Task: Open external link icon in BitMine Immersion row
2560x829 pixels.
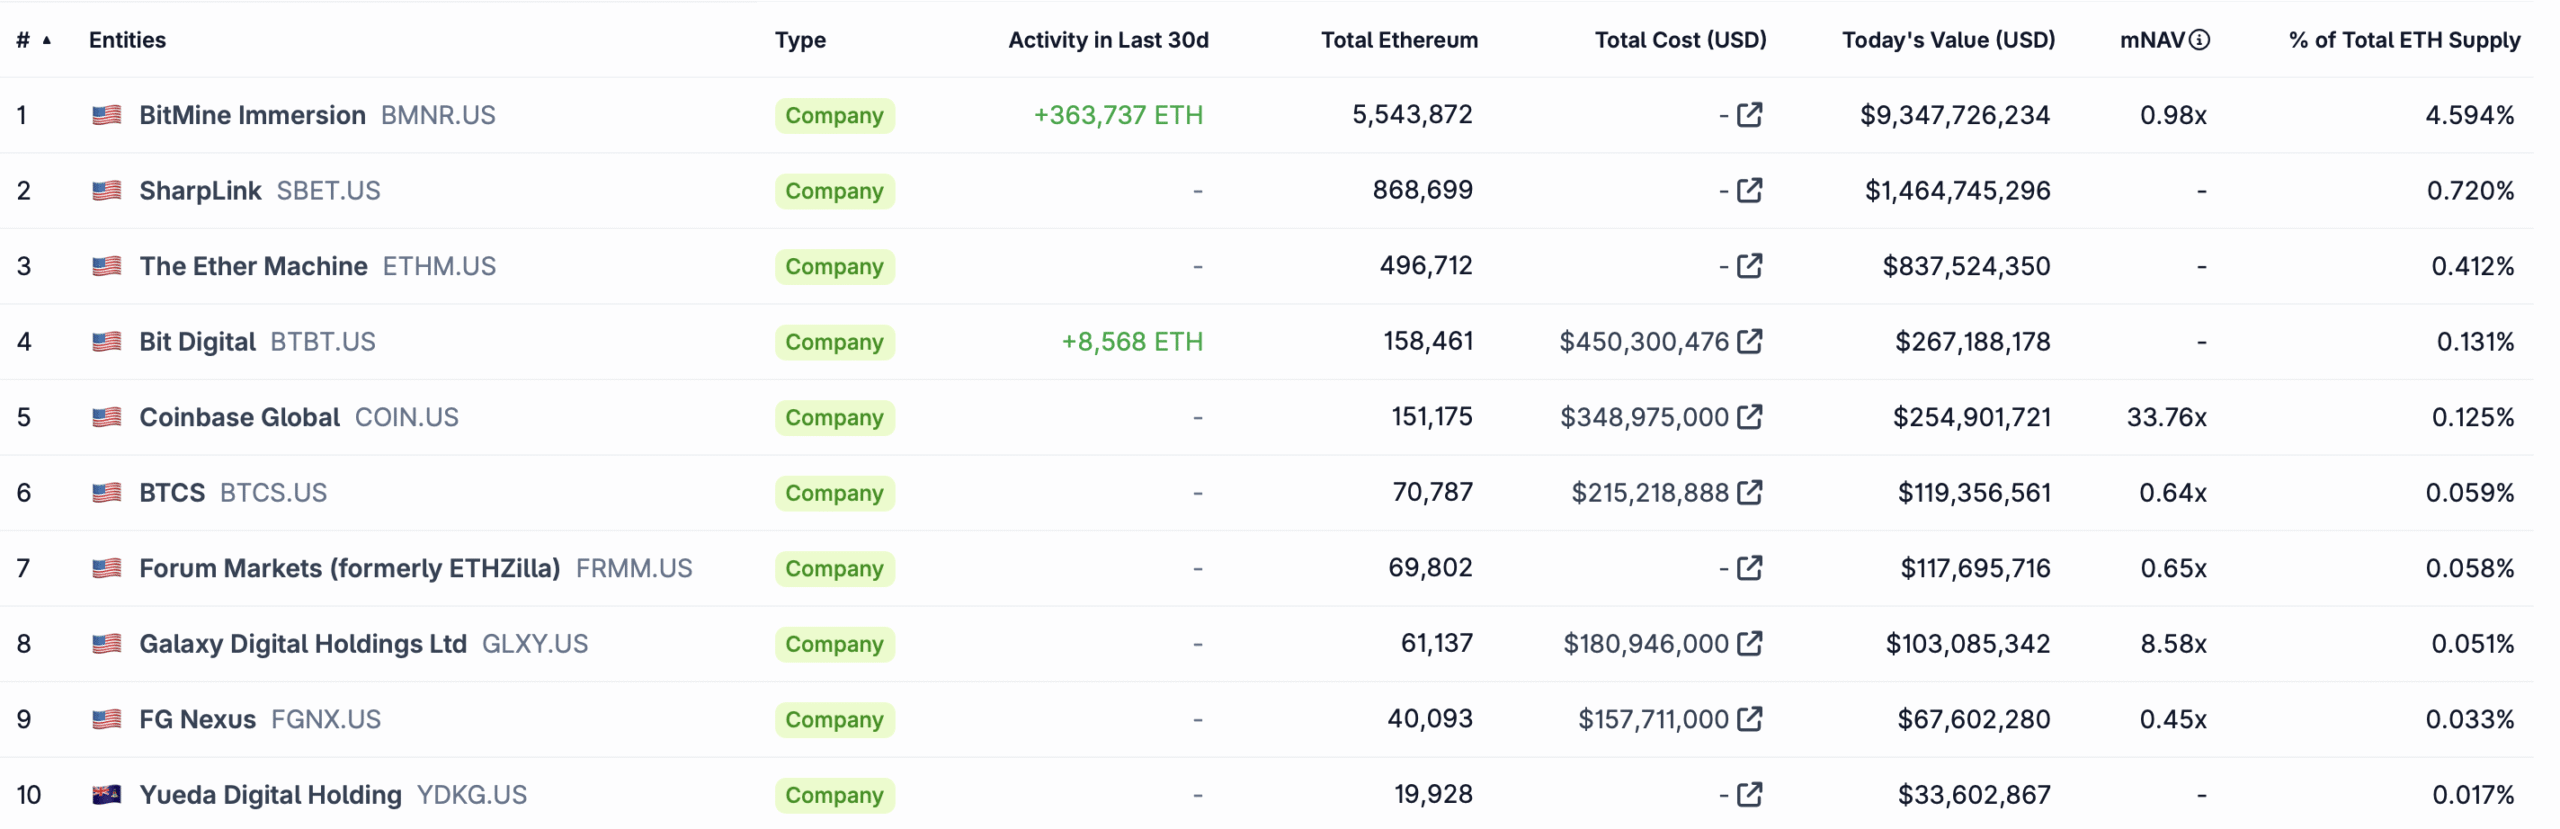Action: click(1750, 115)
